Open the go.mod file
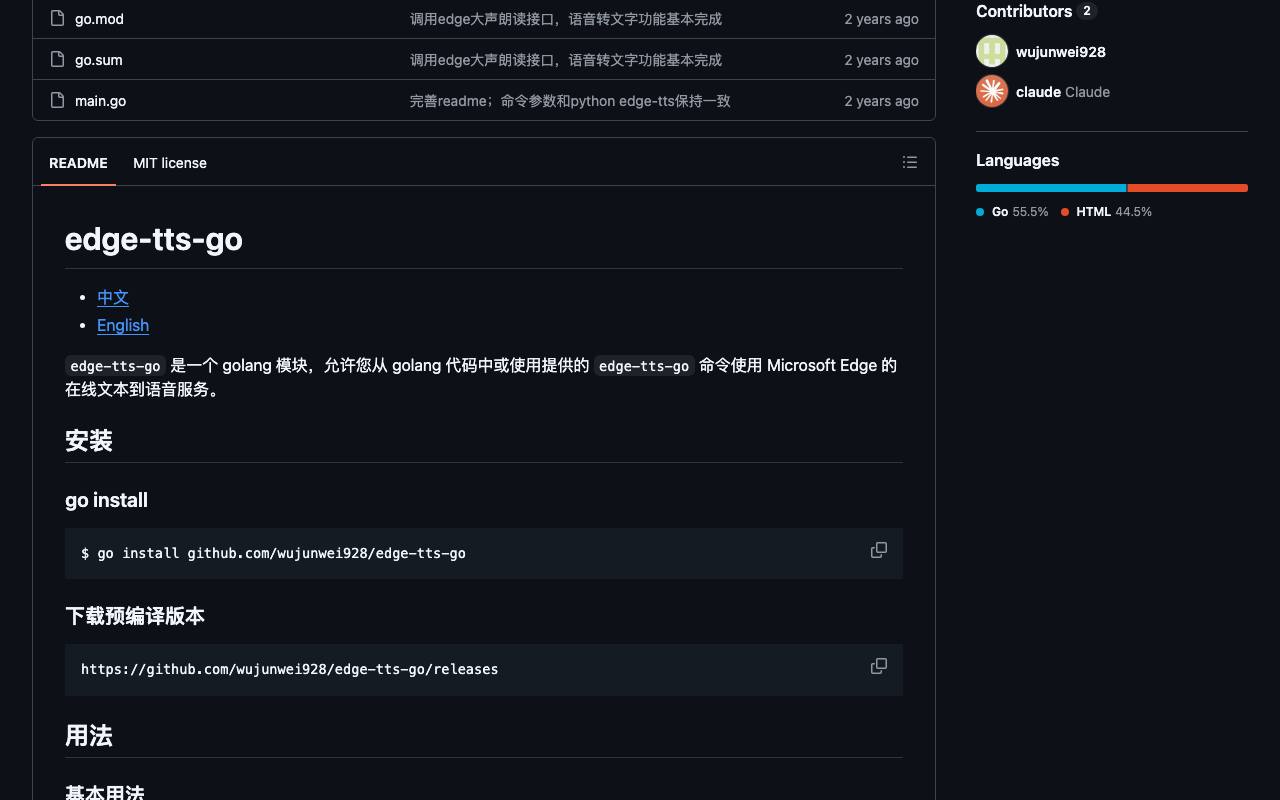Image resolution: width=1280 pixels, height=800 pixels. [x=99, y=19]
